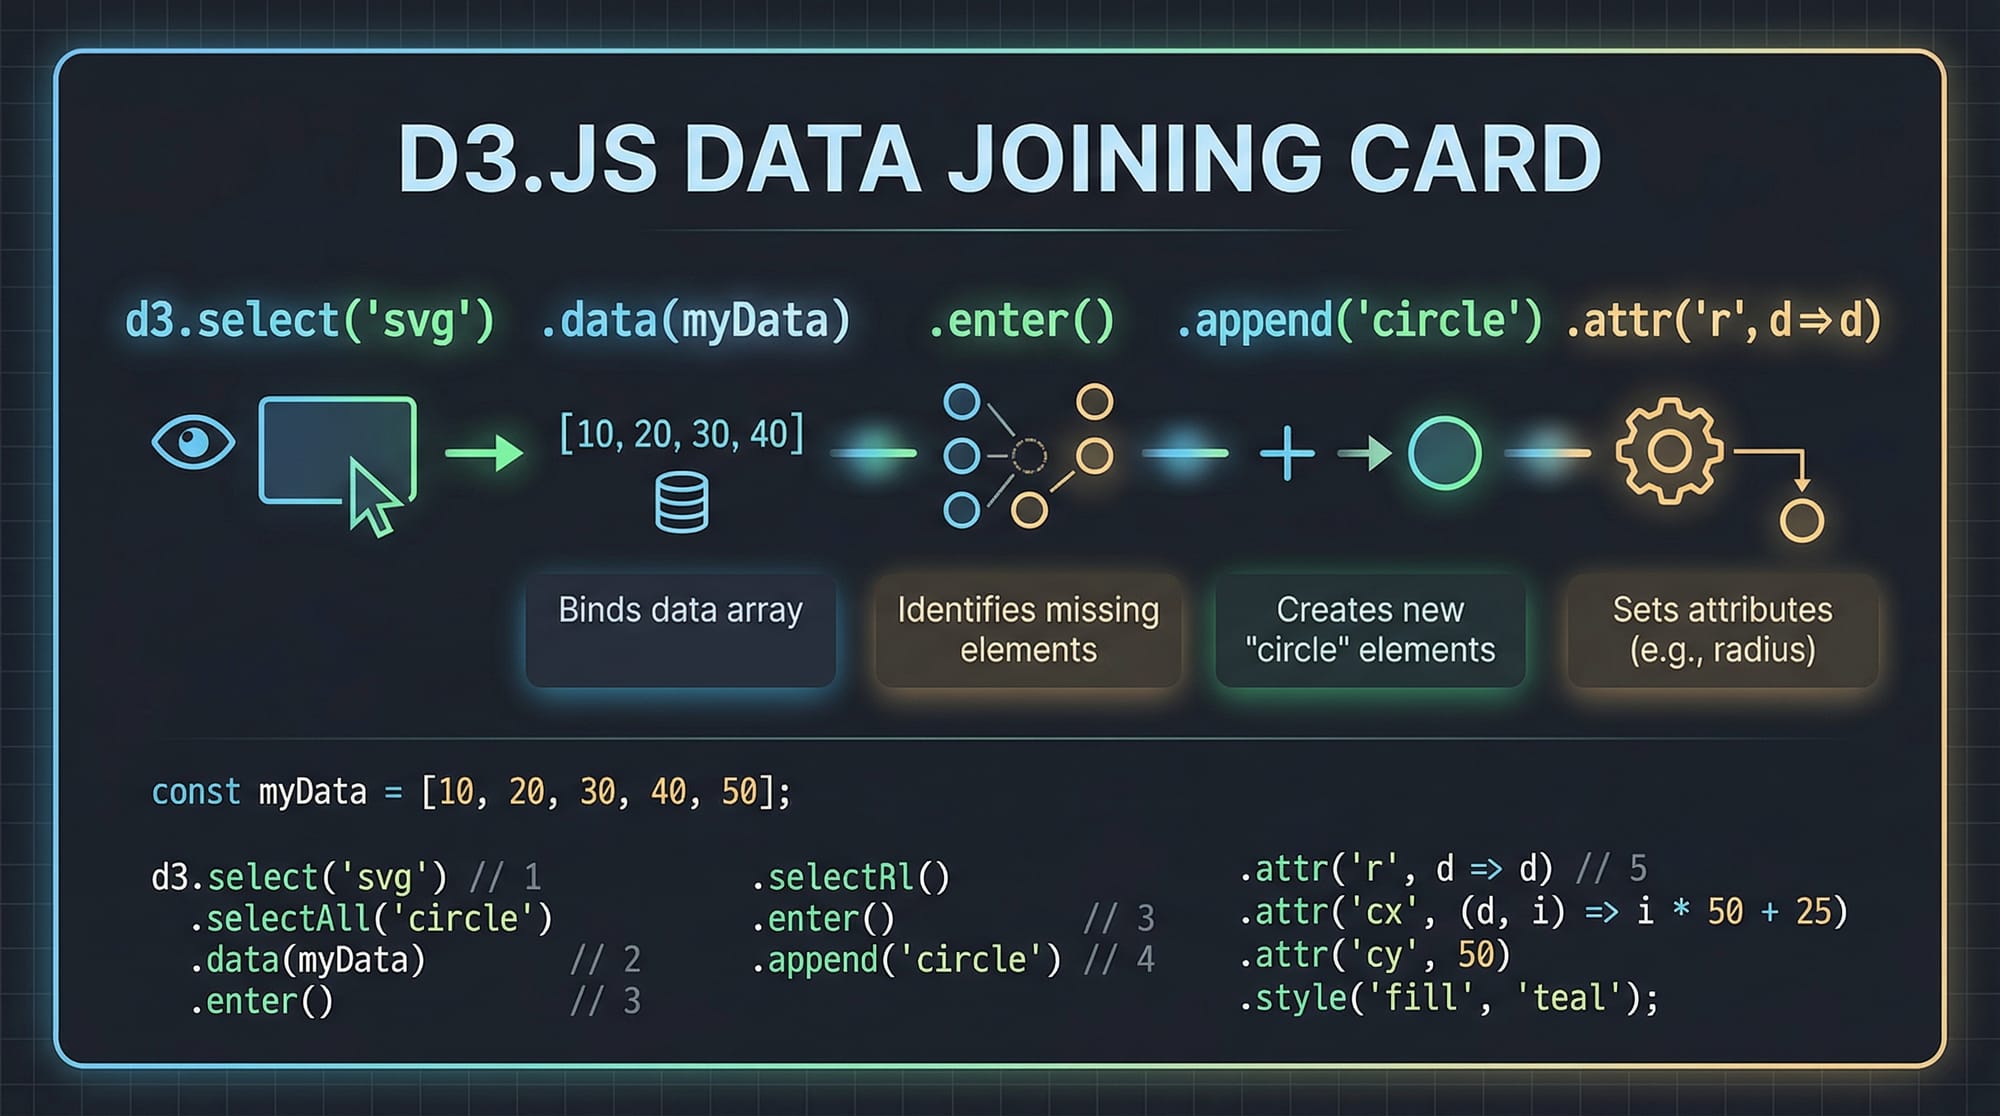Click the orange gear icon
2000x1116 pixels.
1668,451
